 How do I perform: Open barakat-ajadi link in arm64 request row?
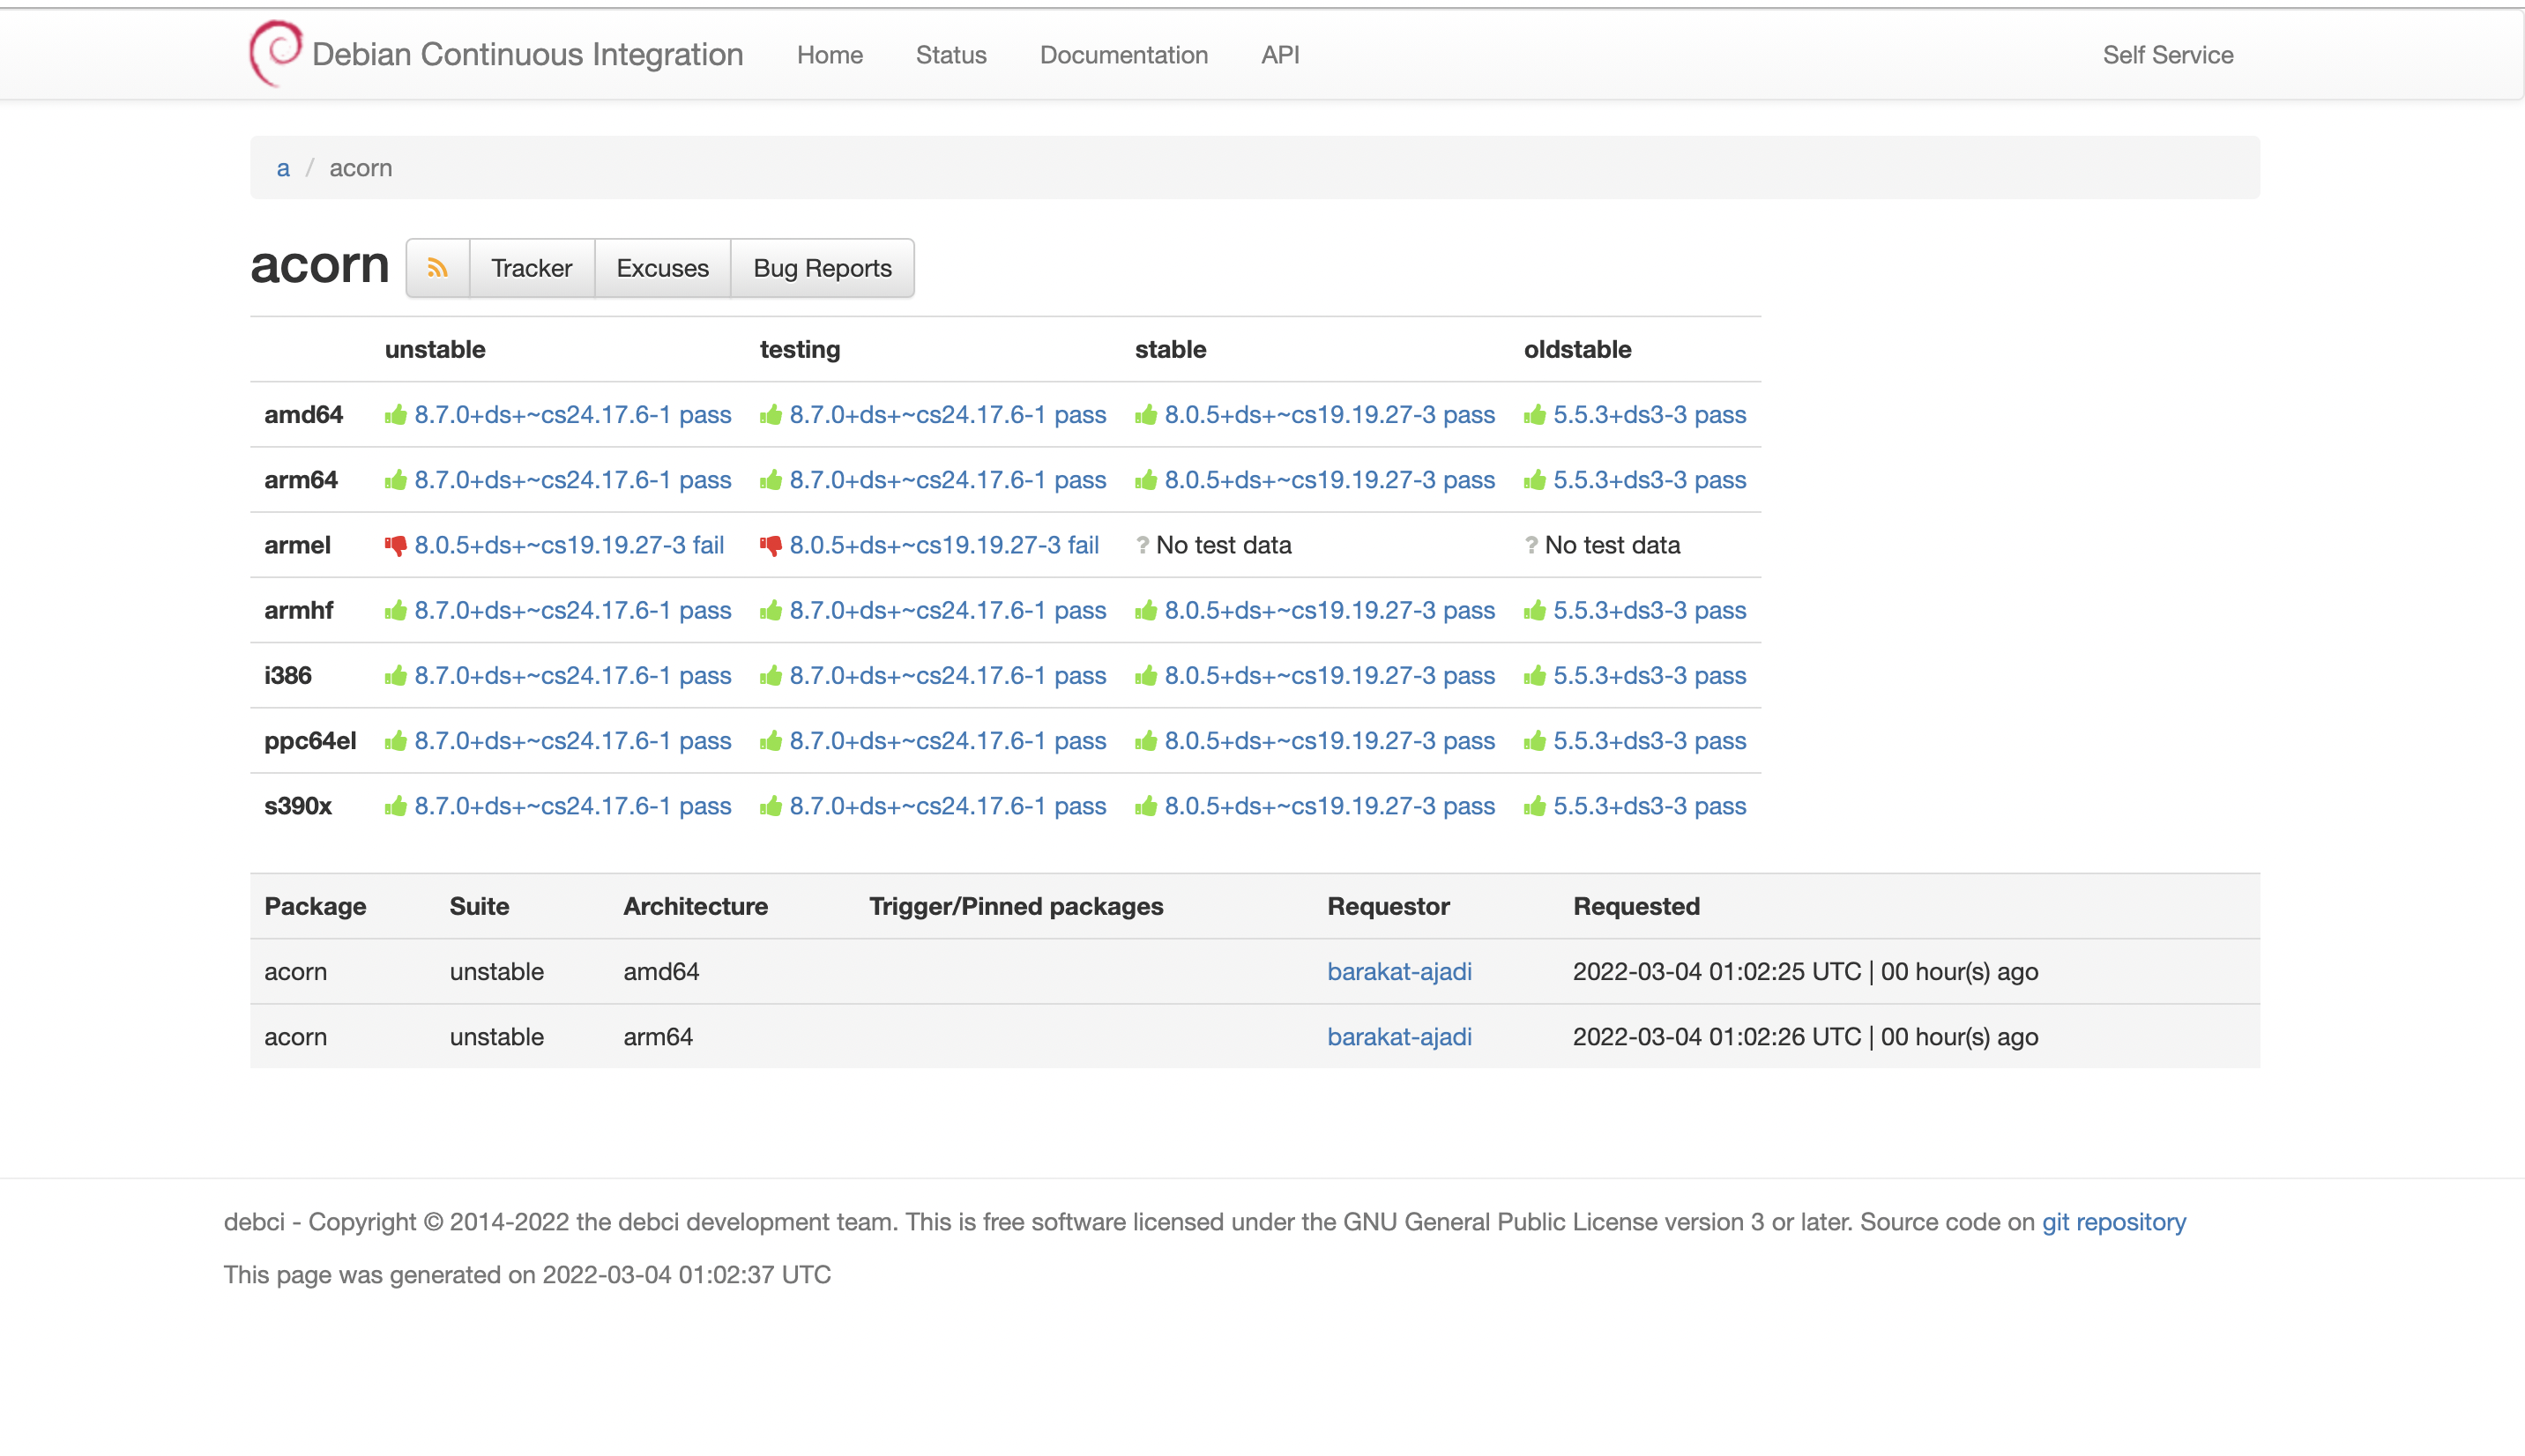(x=1400, y=1037)
